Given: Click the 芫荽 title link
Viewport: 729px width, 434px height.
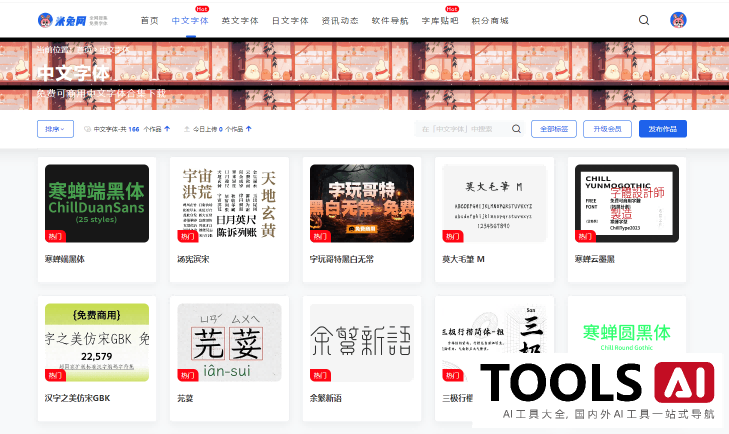Looking at the screenshot, I should pyautogui.click(x=185, y=398).
